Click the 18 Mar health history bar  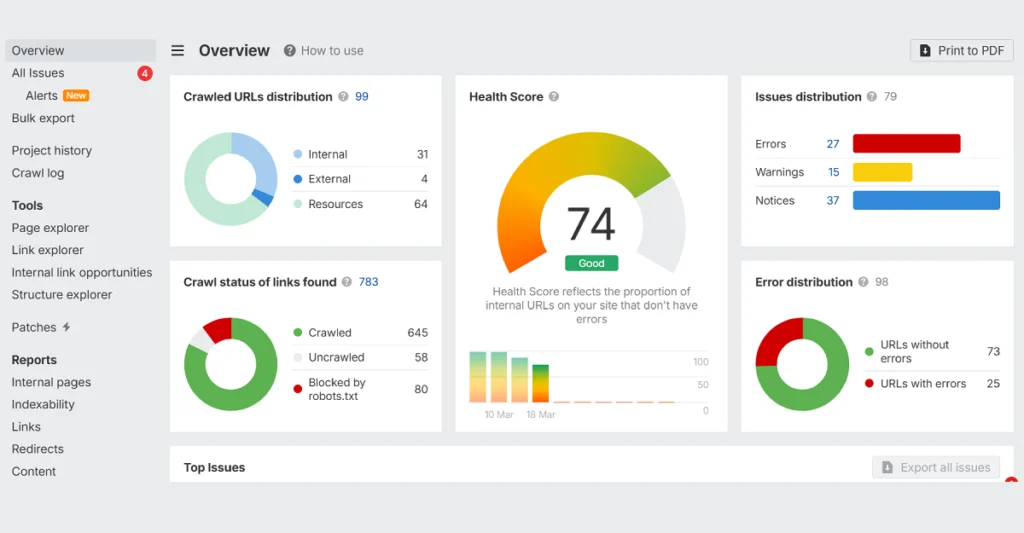[540, 383]
